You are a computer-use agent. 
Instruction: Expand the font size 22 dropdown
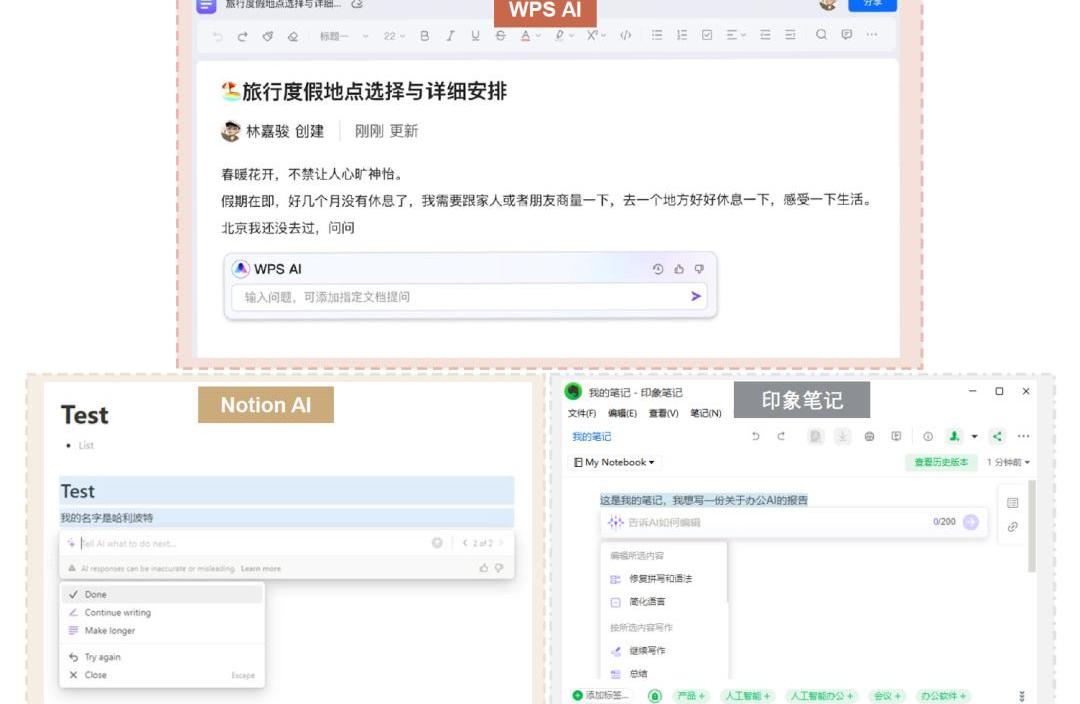395,35
